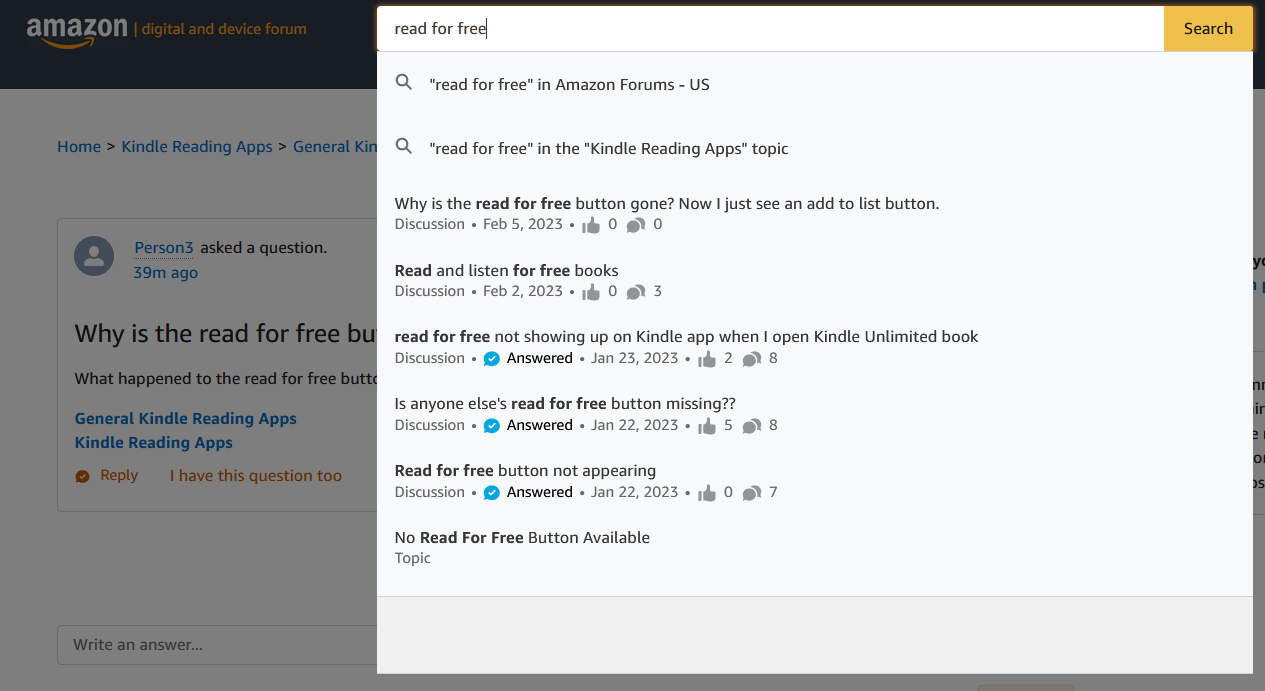Open "No Read For Free Button Available" topic
The height and width of the screenshot is (691, 1265).
coord(522,537)
